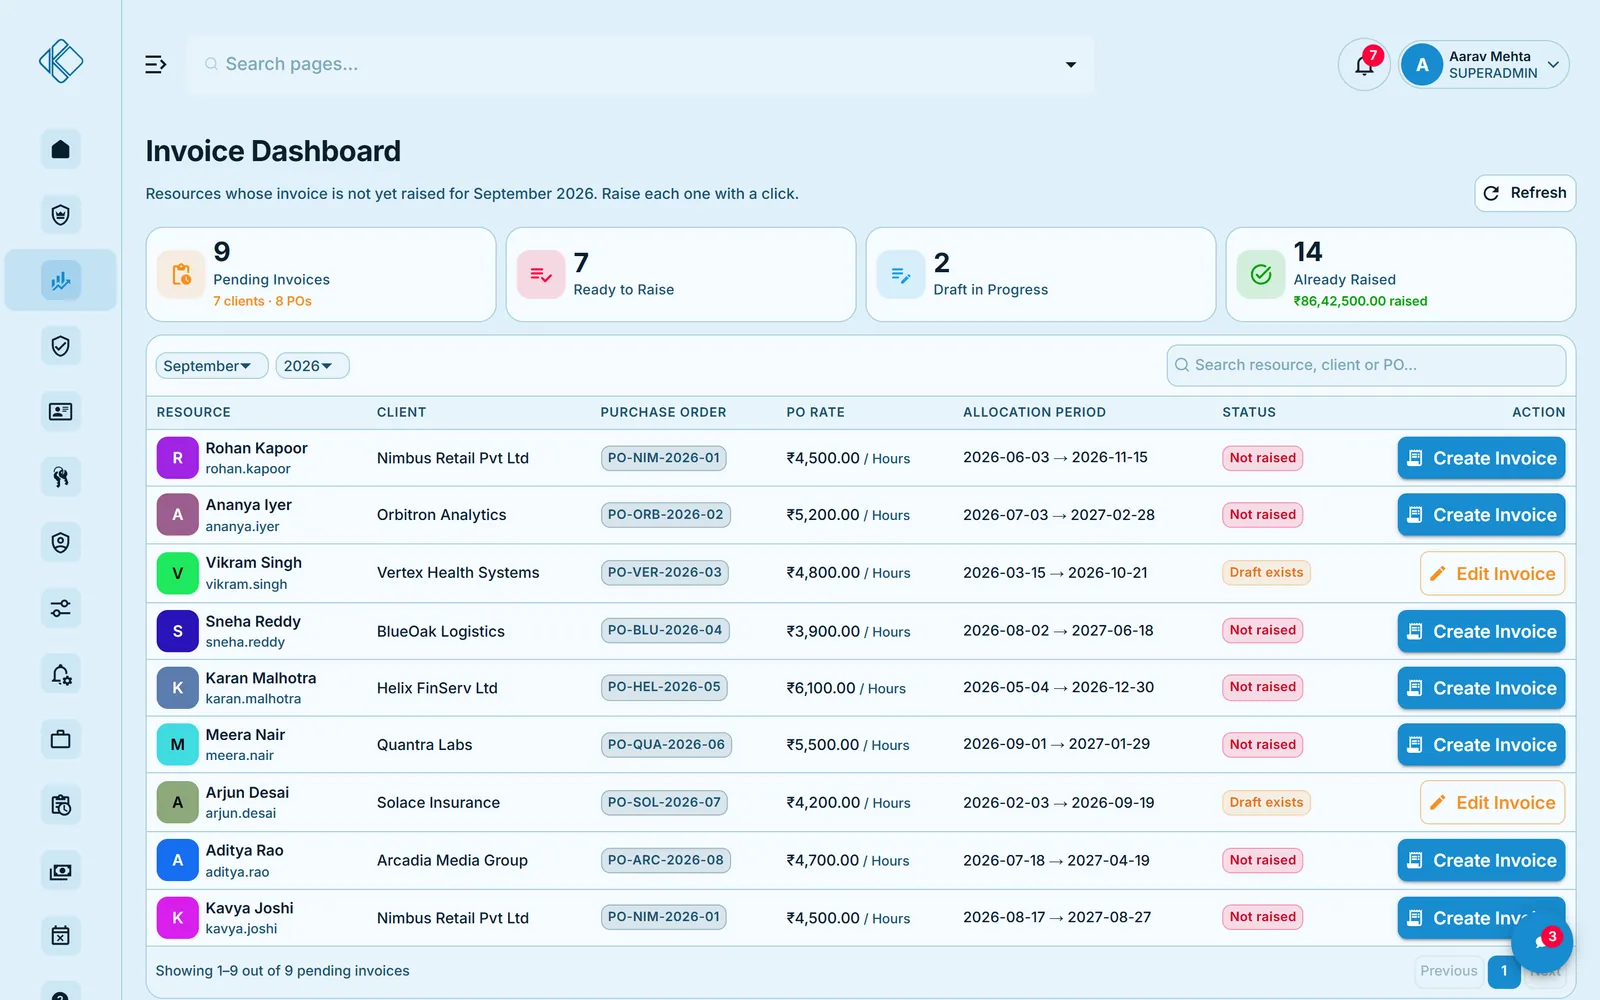Click Sneha Reddy's Not raised status badge
This screenshot has width=1600, height=1000.
[1263, 631]
